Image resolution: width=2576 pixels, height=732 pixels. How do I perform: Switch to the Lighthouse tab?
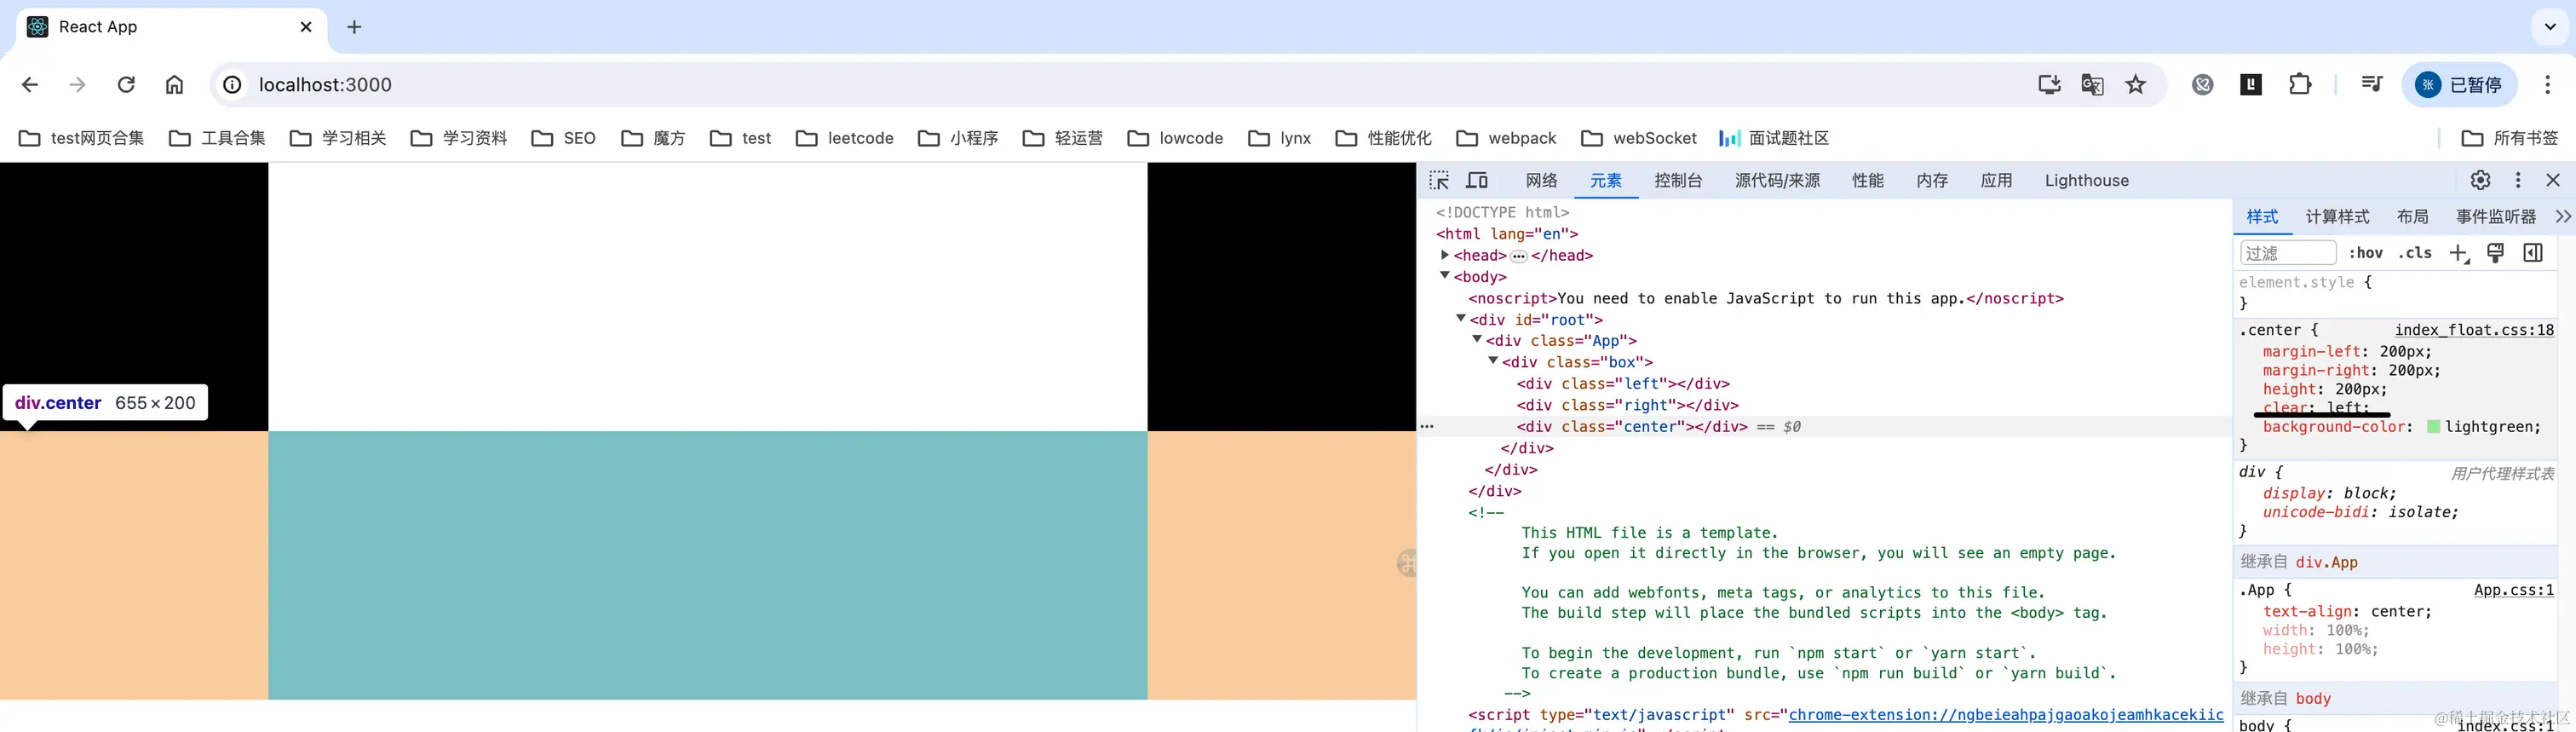[x=2087, y=181]
